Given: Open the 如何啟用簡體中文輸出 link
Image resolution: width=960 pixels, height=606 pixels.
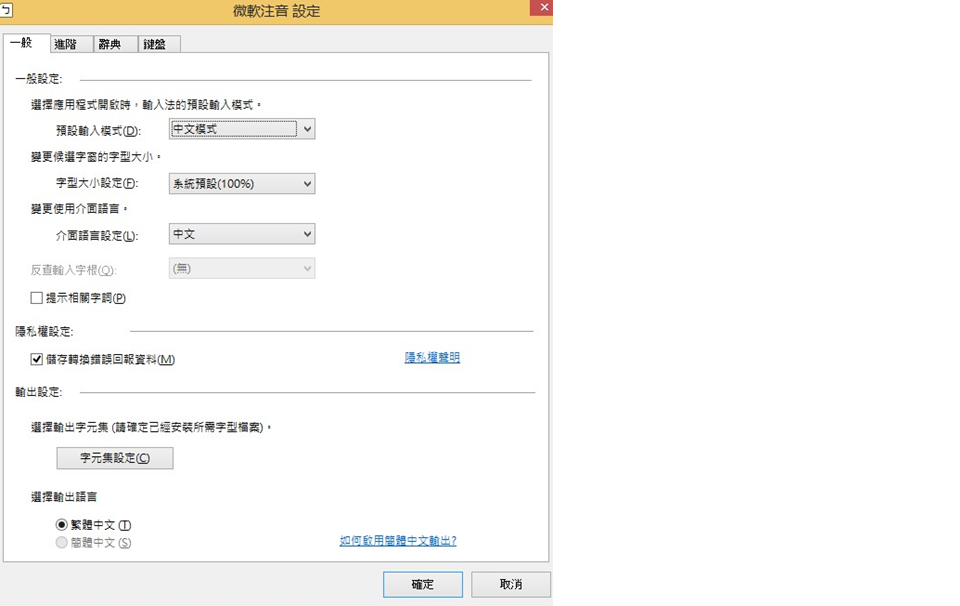Looking at the screenshot, I should tap(398, 541).
